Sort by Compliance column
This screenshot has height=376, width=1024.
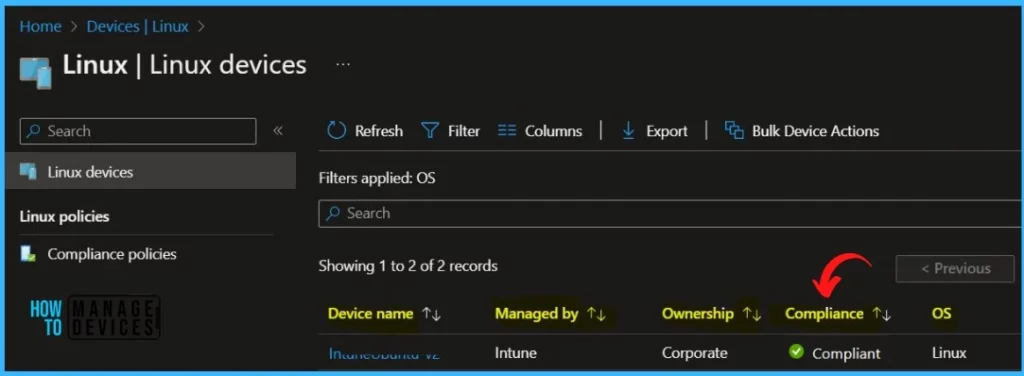838,314
